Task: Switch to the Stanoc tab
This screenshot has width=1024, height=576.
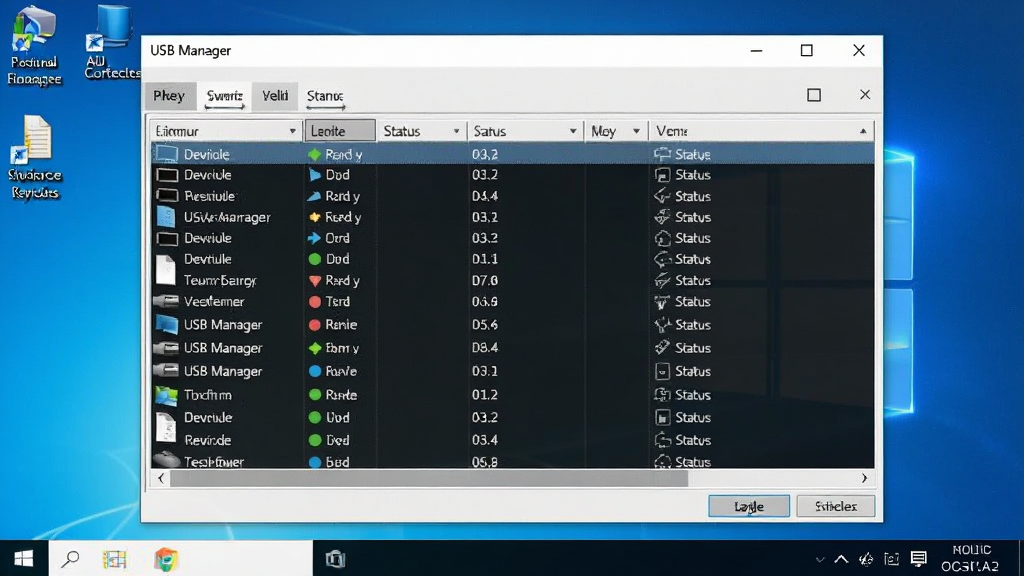Action: 325,96
